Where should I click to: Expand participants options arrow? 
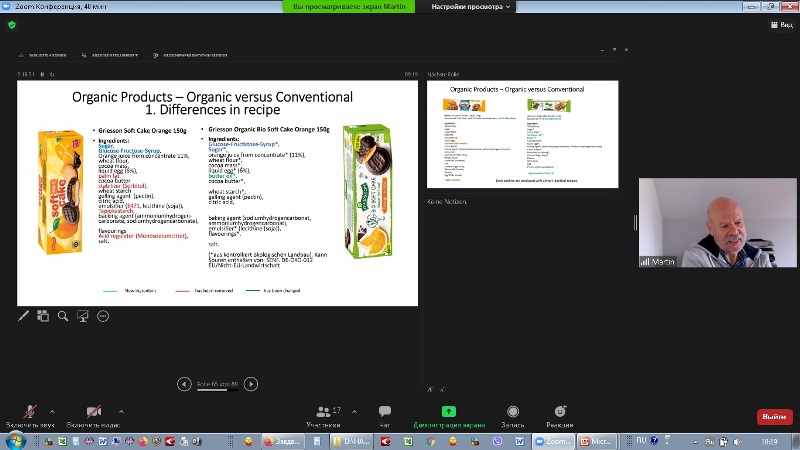pos(354,411)
